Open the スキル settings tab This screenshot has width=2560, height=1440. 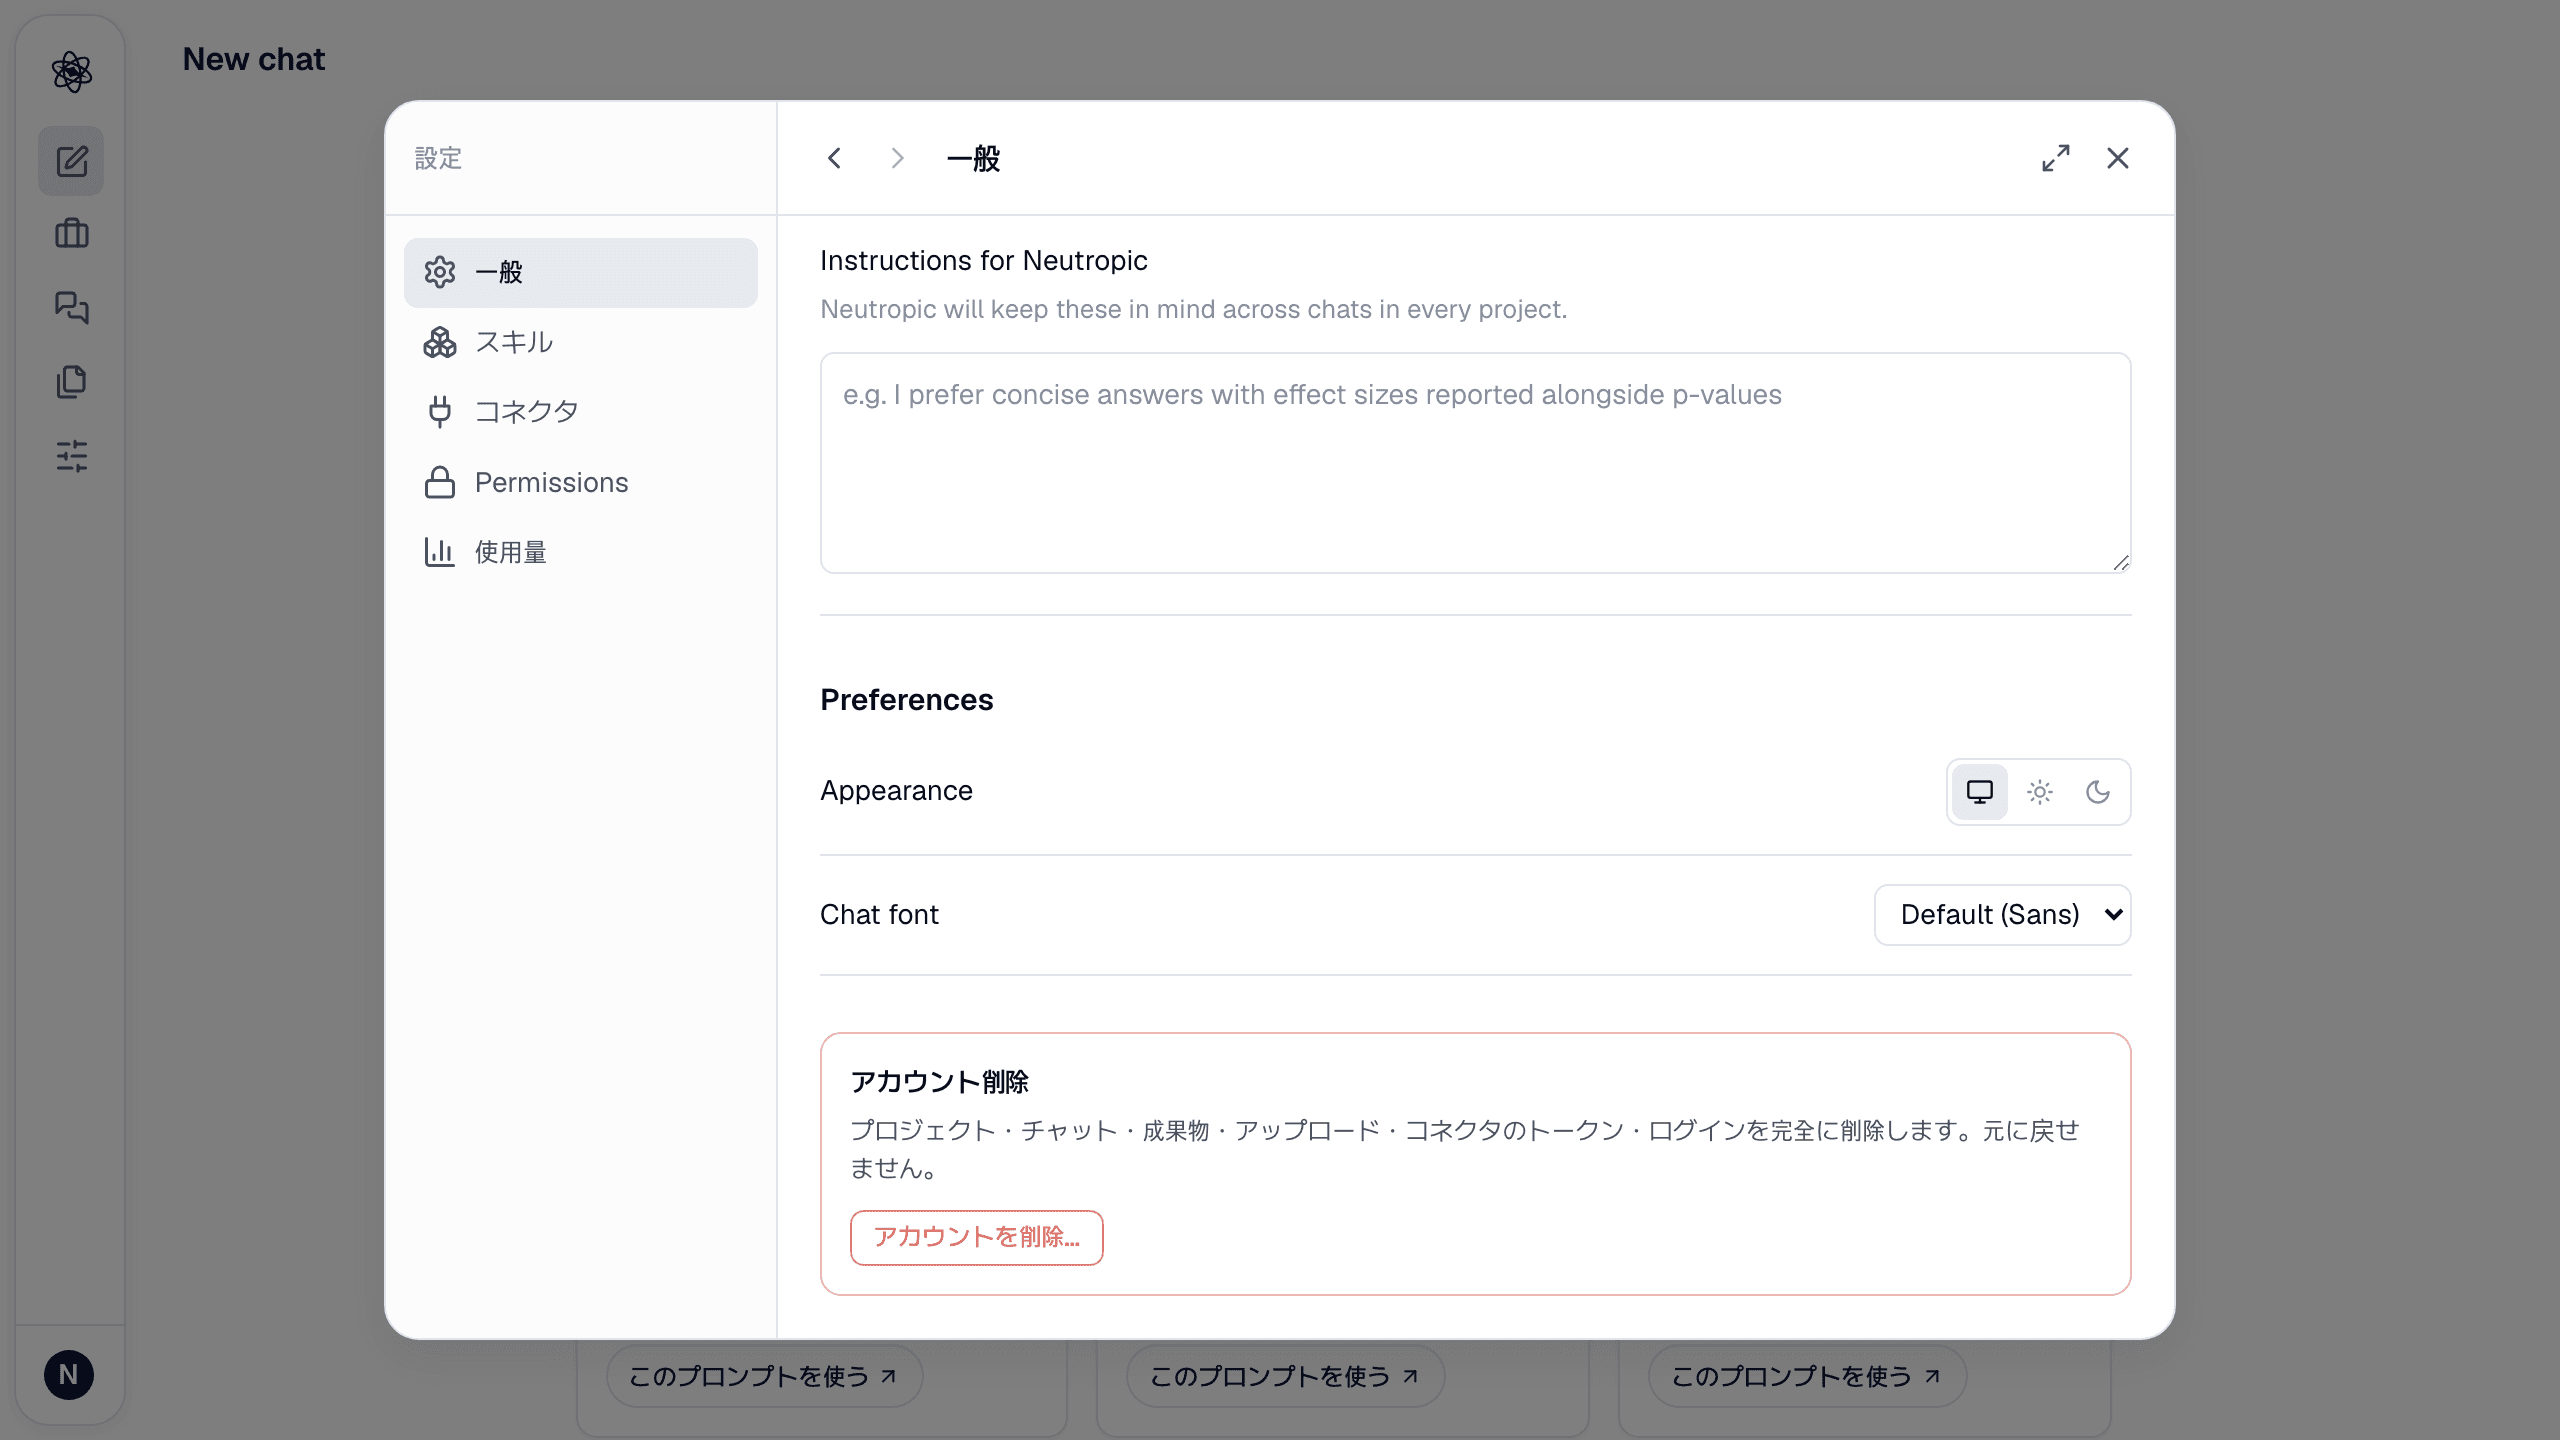pos(581,343)
